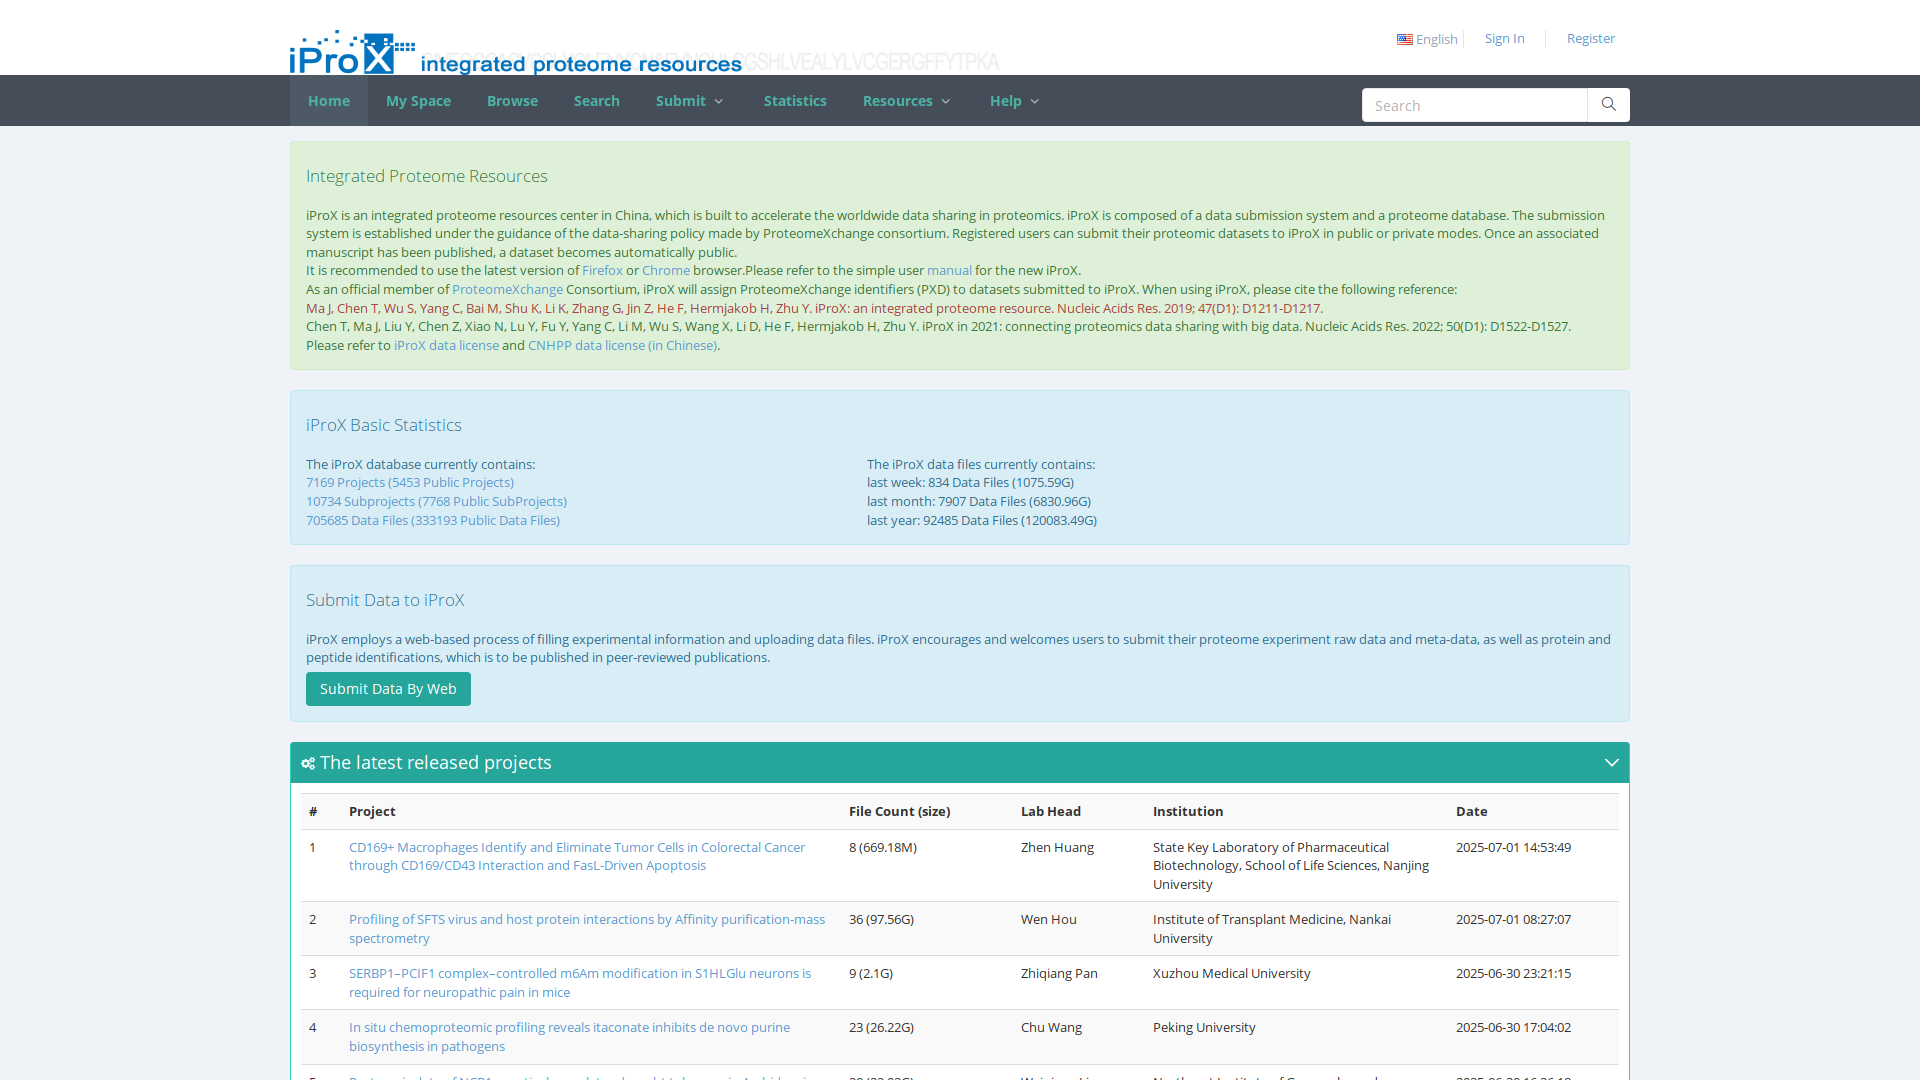Screen dimensions: 1920x1080
Task: Click the Register link
Action: tap(1591, 38)
